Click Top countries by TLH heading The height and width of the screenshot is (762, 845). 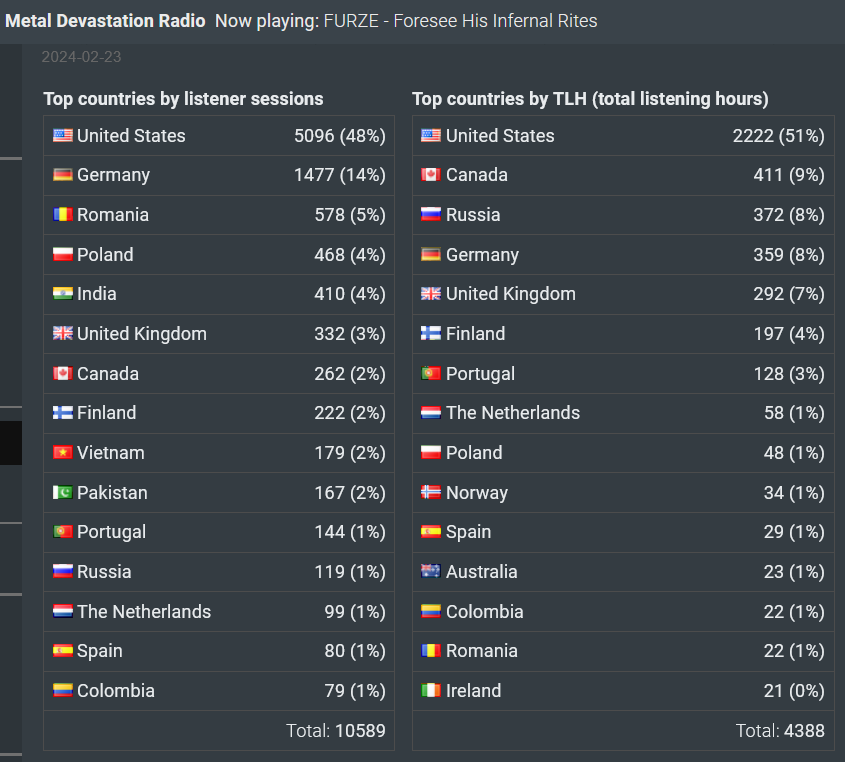click(590, 99)
